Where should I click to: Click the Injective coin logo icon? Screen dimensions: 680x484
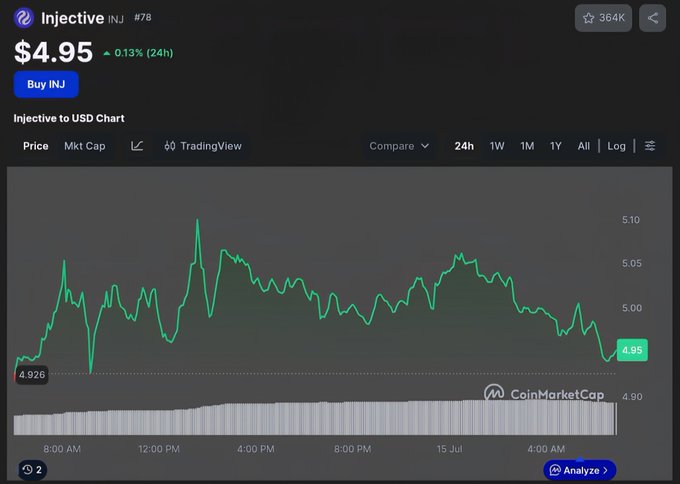coord(23,18)
